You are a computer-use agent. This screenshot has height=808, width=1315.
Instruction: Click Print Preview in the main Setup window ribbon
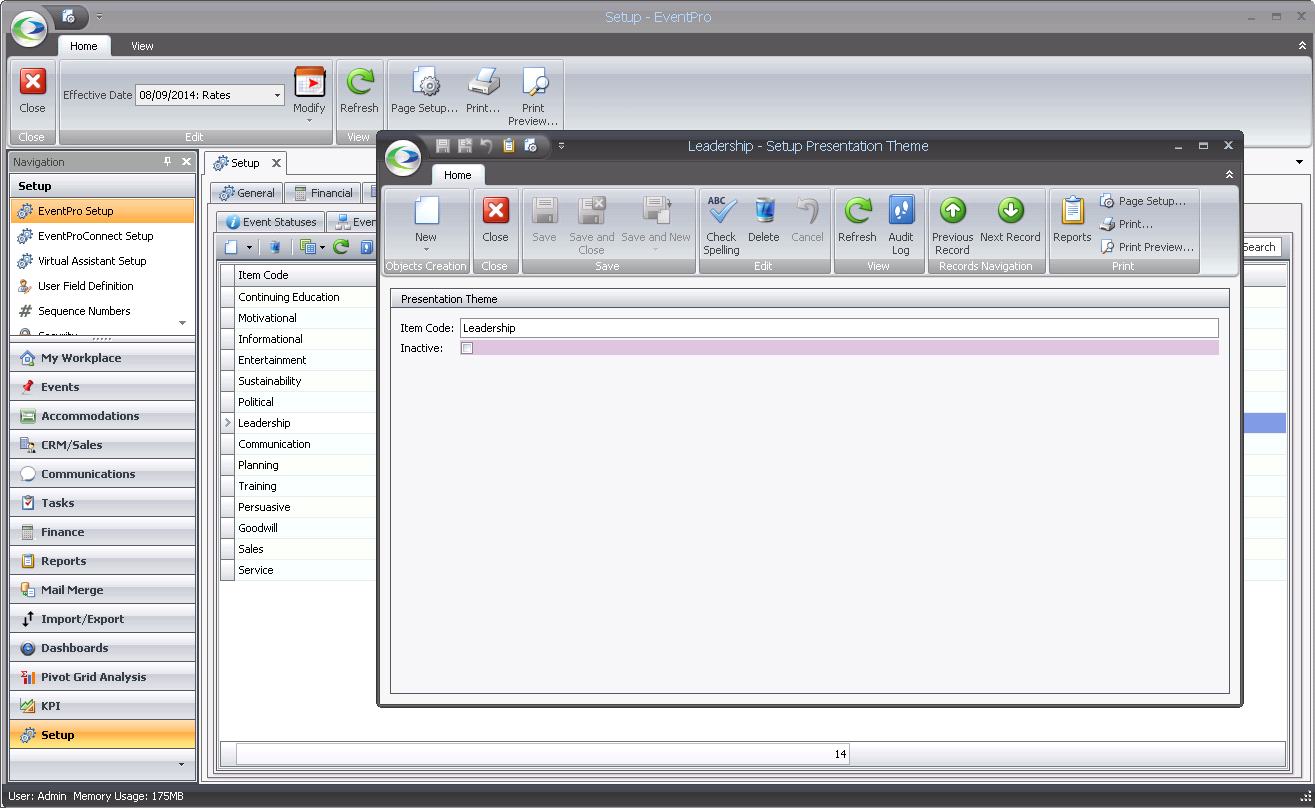pos(533,97)
